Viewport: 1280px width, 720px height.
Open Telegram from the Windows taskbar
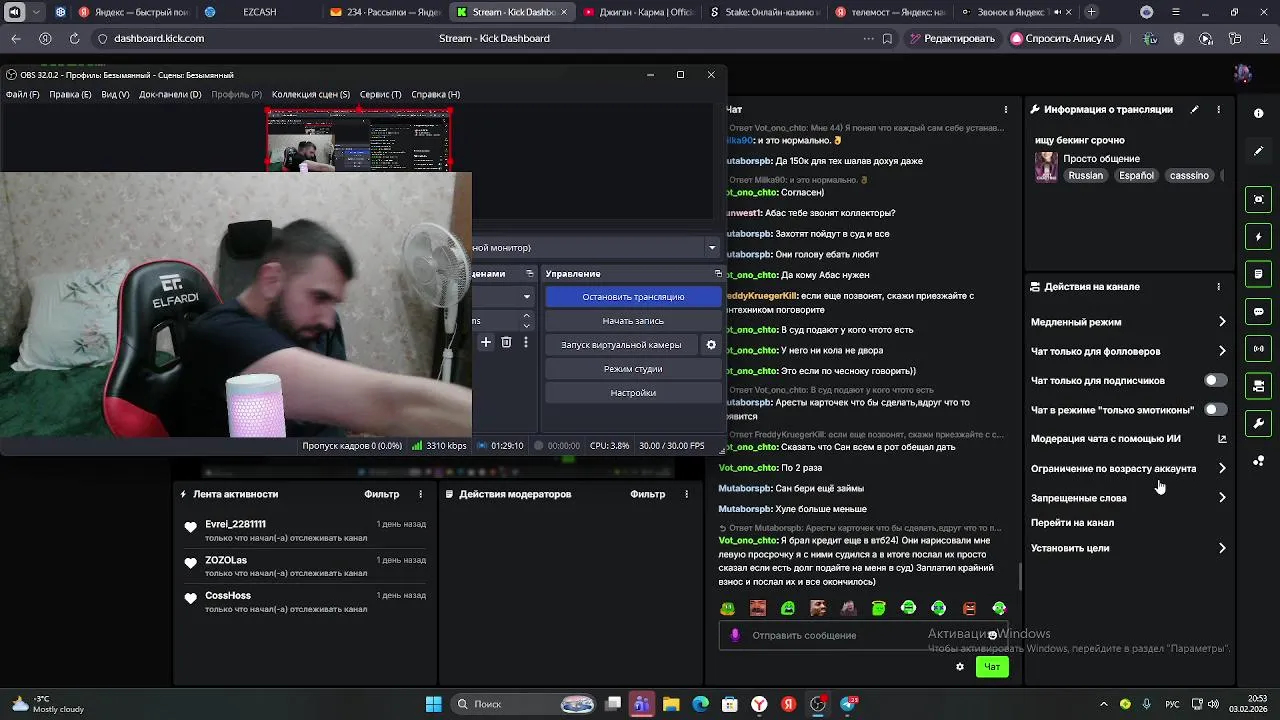849,704
